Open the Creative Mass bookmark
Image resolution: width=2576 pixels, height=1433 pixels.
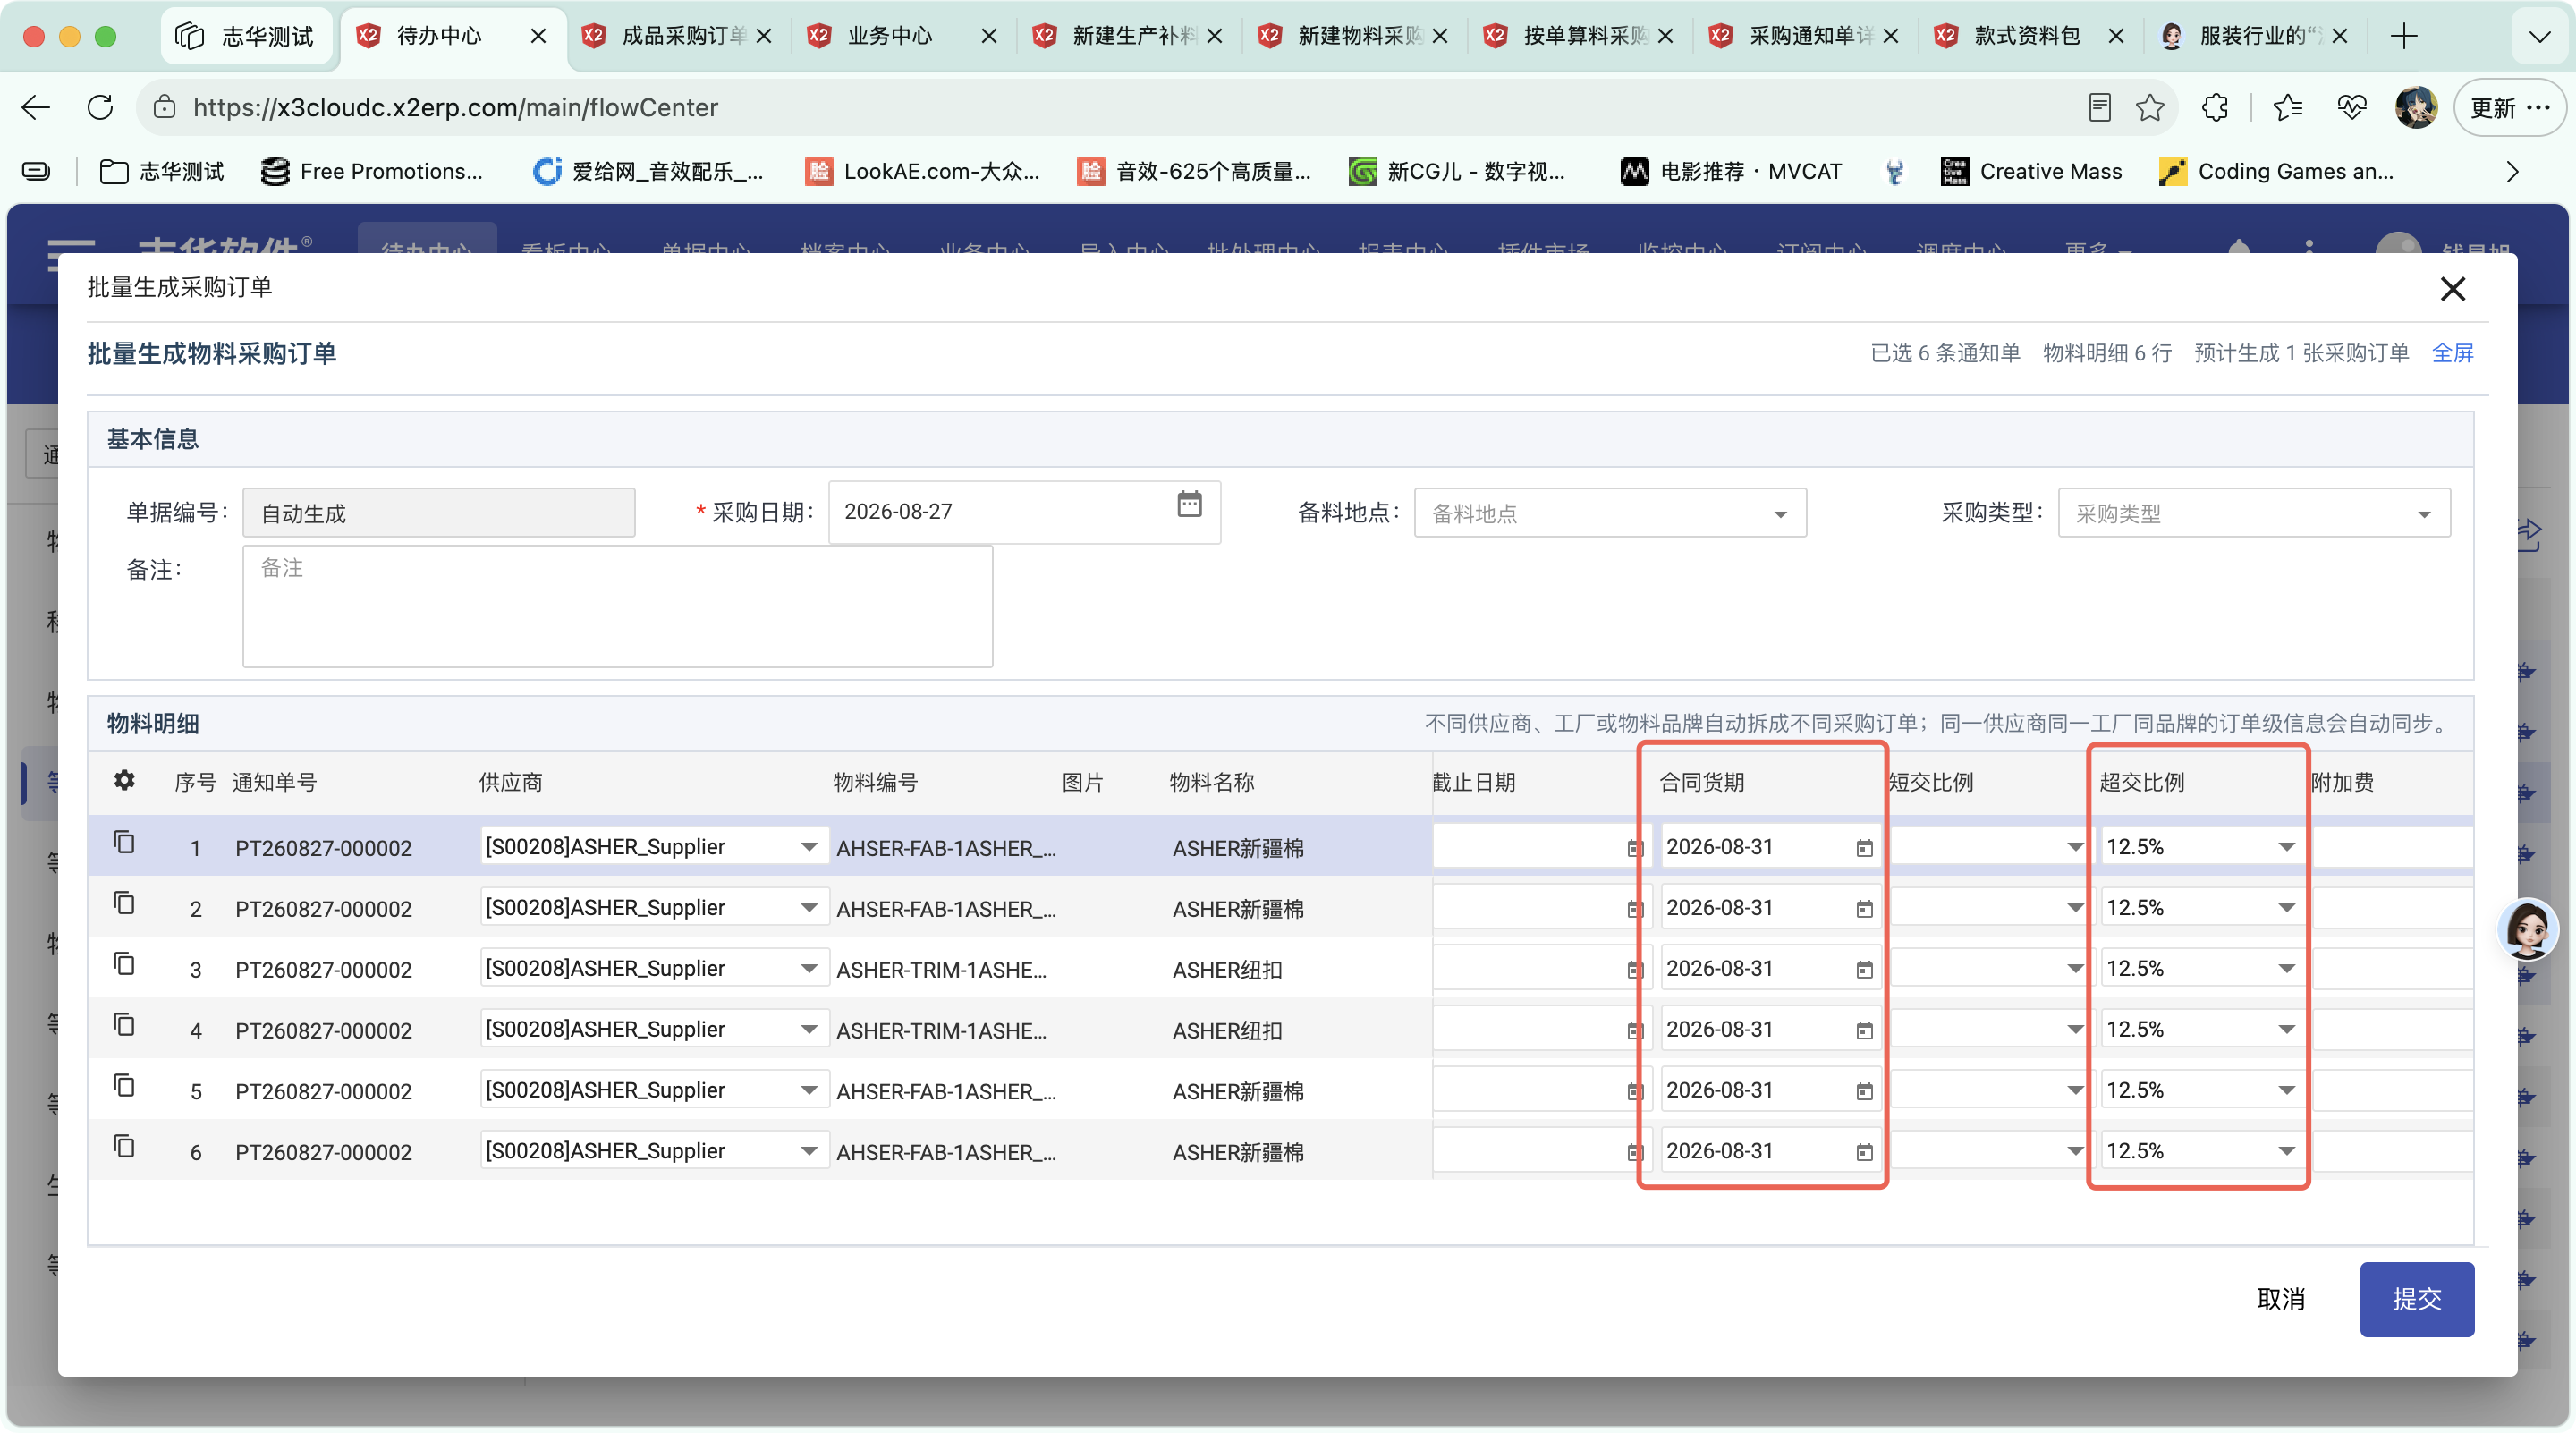(2030, 171)
